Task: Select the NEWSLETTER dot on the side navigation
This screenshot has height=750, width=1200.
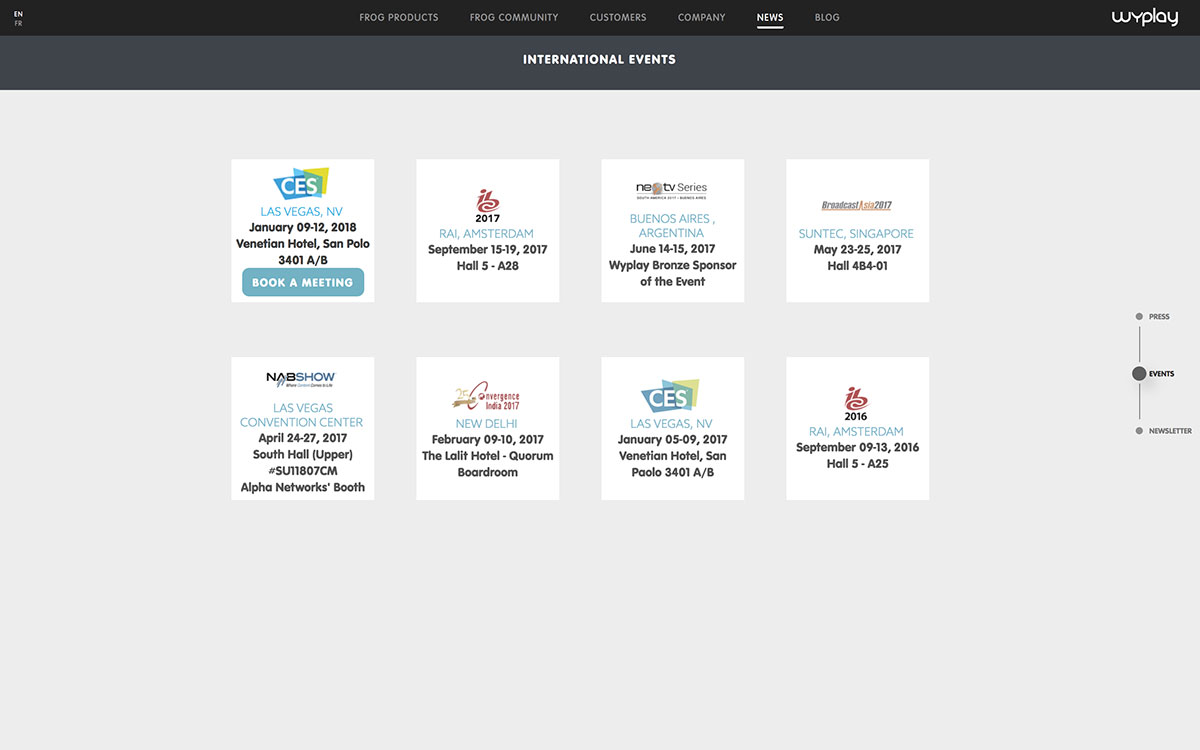Action: 1139,431
